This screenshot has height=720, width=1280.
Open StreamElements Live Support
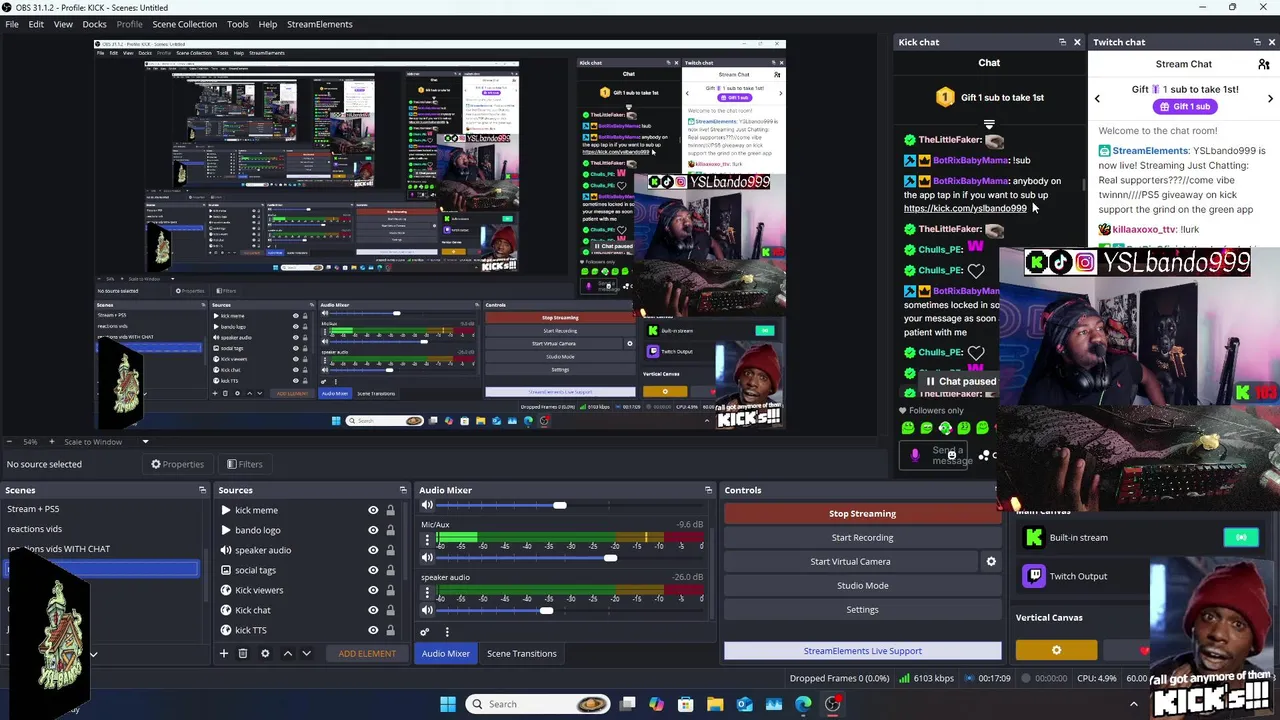pyautogui.click(x=862, y=651)
